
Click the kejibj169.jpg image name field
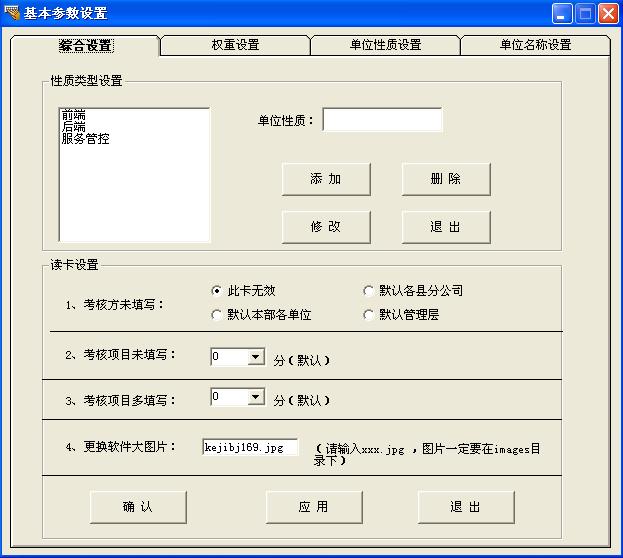pyautogui.click(x=250, y=447)
